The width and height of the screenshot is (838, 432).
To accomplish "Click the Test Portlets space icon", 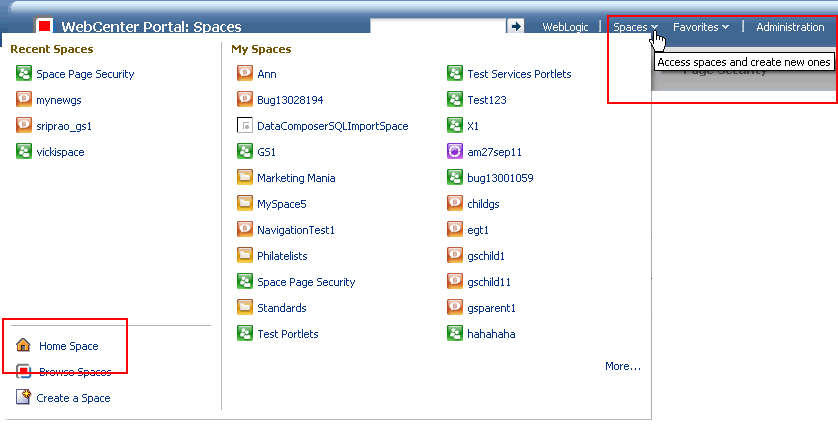I will click(x=244, y=333).
